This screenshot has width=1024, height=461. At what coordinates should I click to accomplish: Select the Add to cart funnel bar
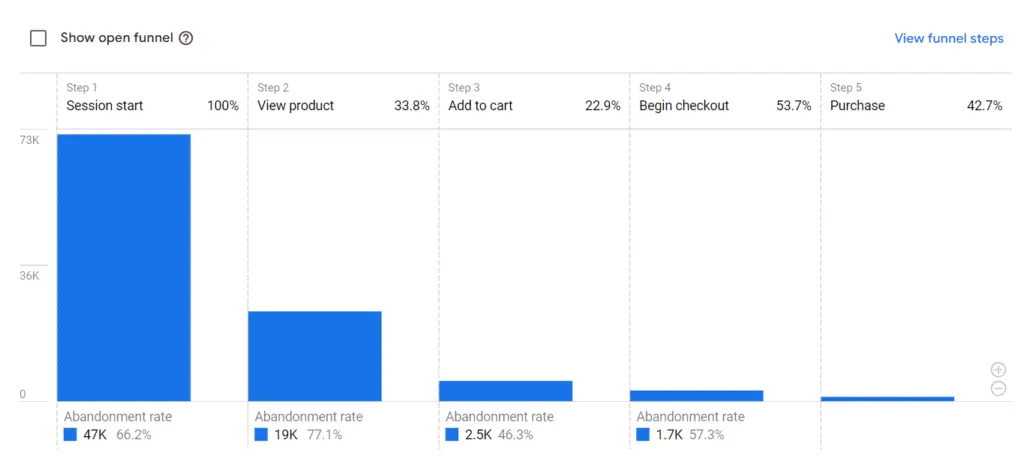coord(505,390)
